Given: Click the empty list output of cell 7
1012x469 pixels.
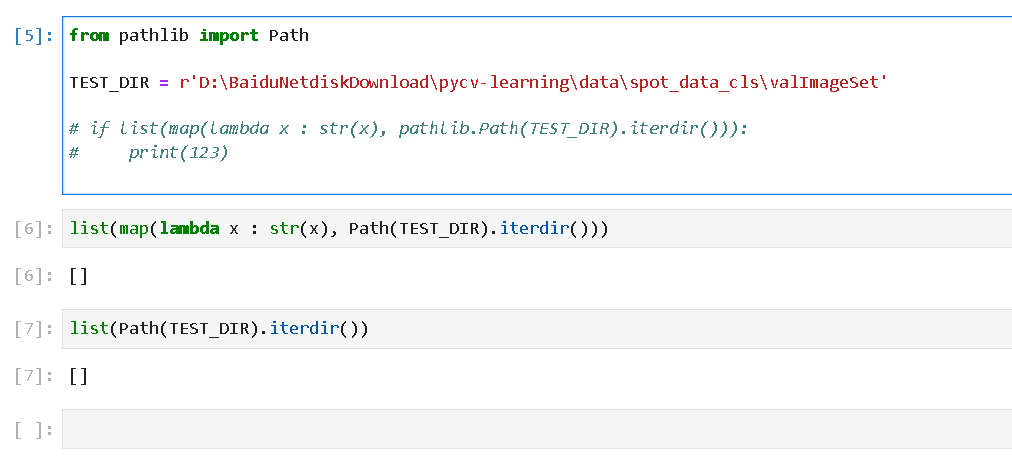Looking at the screenshot, I should tap(78, 377).
